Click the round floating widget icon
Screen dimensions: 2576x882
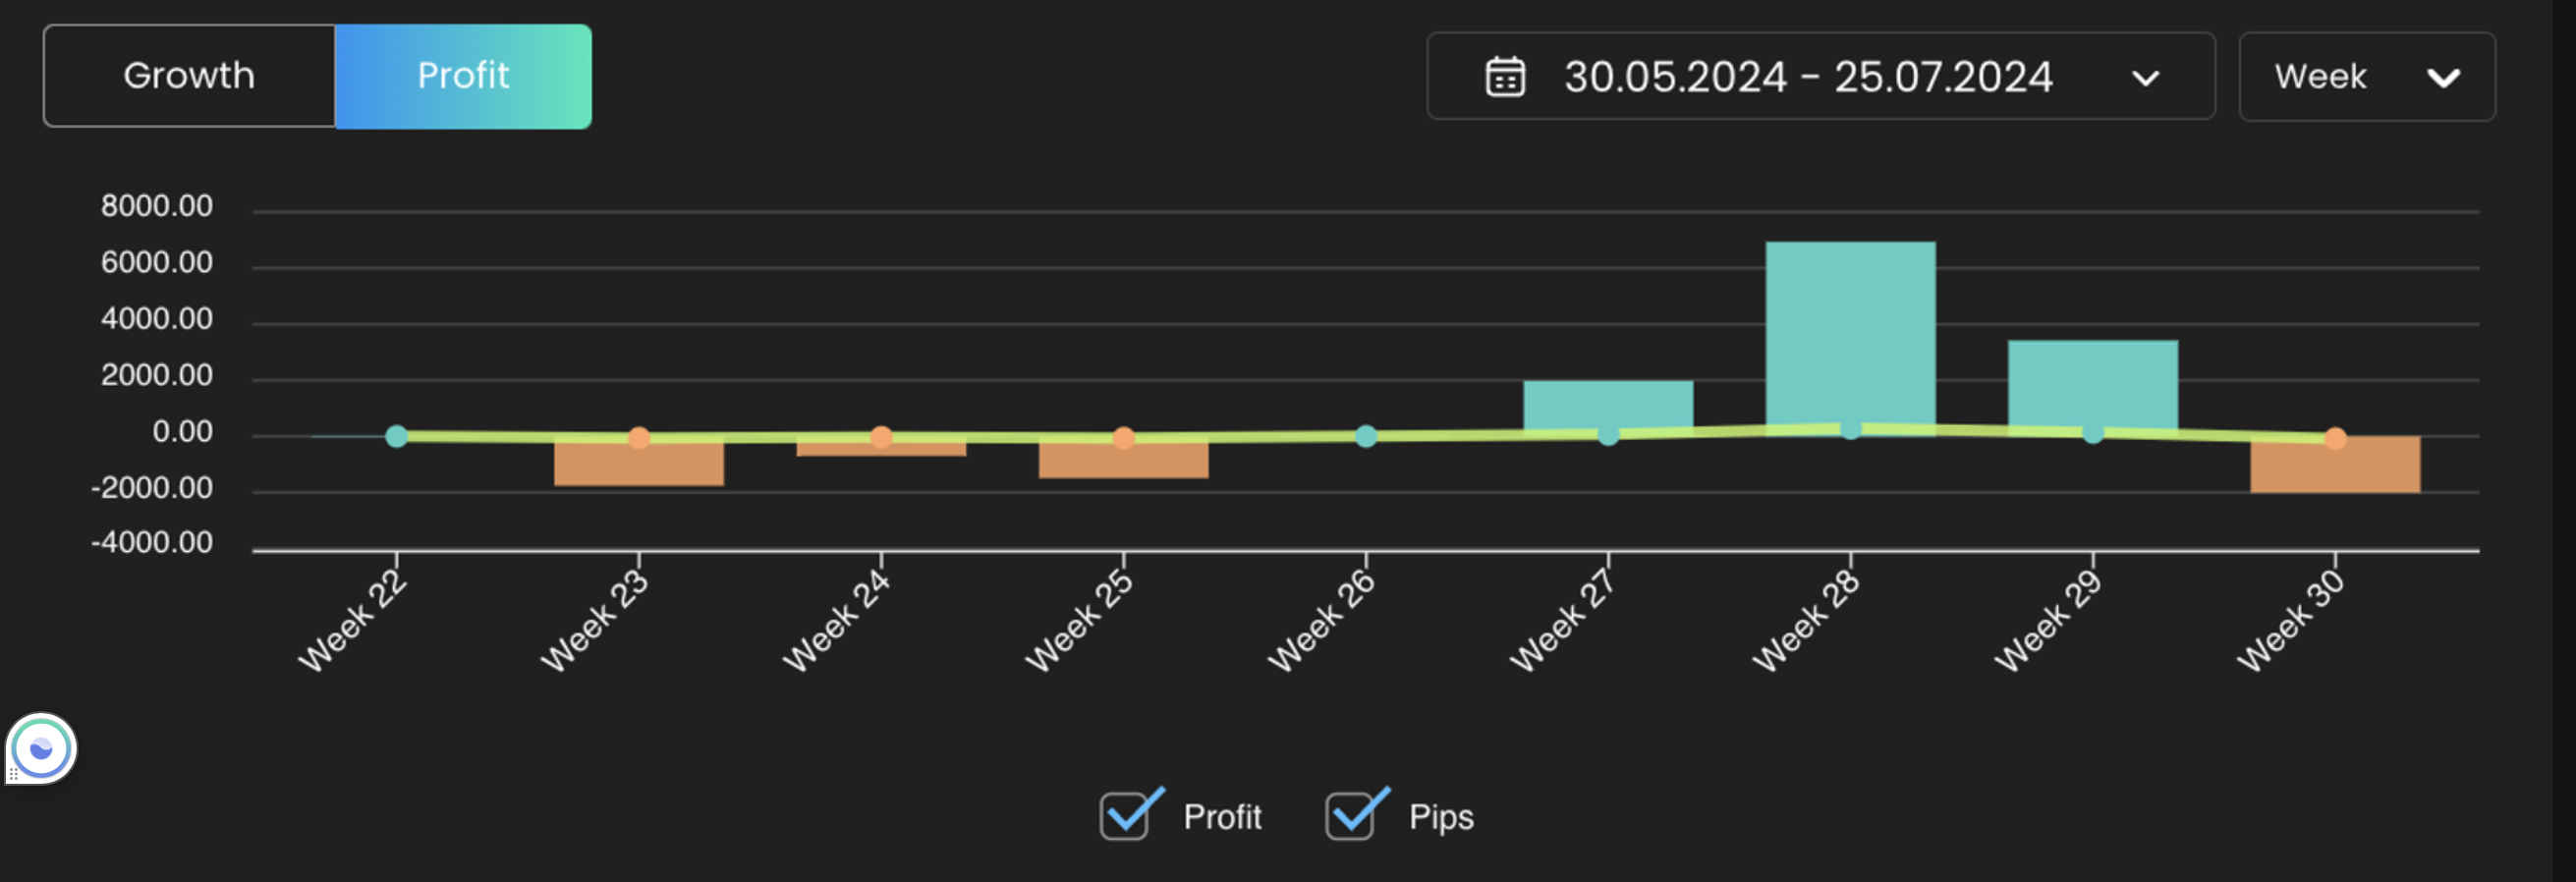41,748
